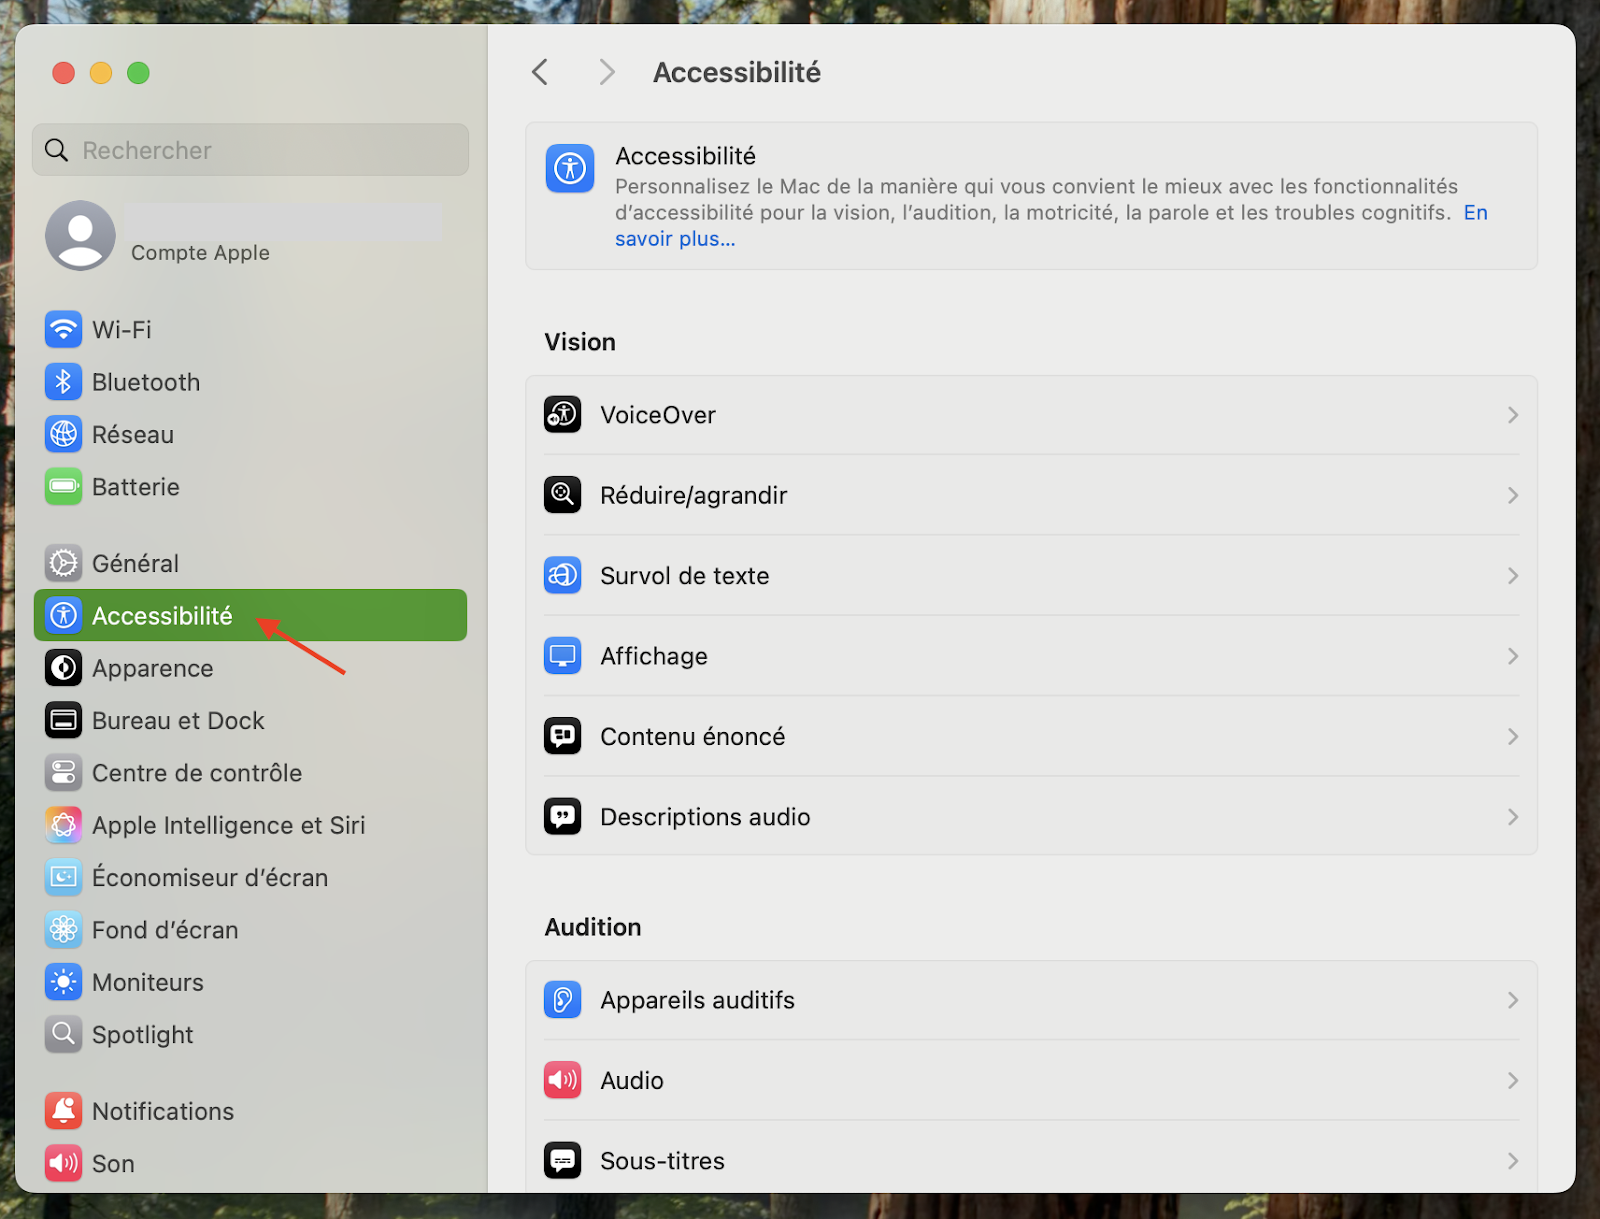Open Contenu énoncé via the speech bubble icon
This screenshot has height=1219, width=1600.
tap(562, 736)
